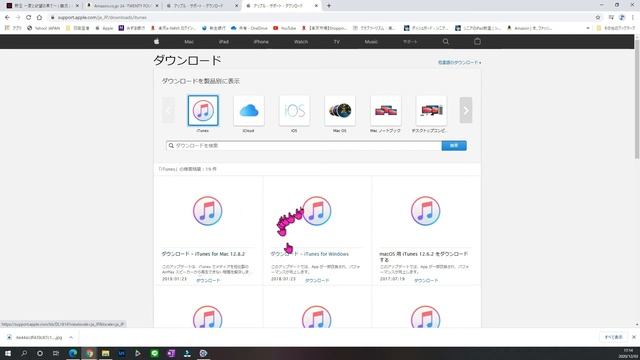Viewport: 640px width, 360px height.
Task: Open the Apple bookmark in bookmarks bar
Action: coord(104,28)
